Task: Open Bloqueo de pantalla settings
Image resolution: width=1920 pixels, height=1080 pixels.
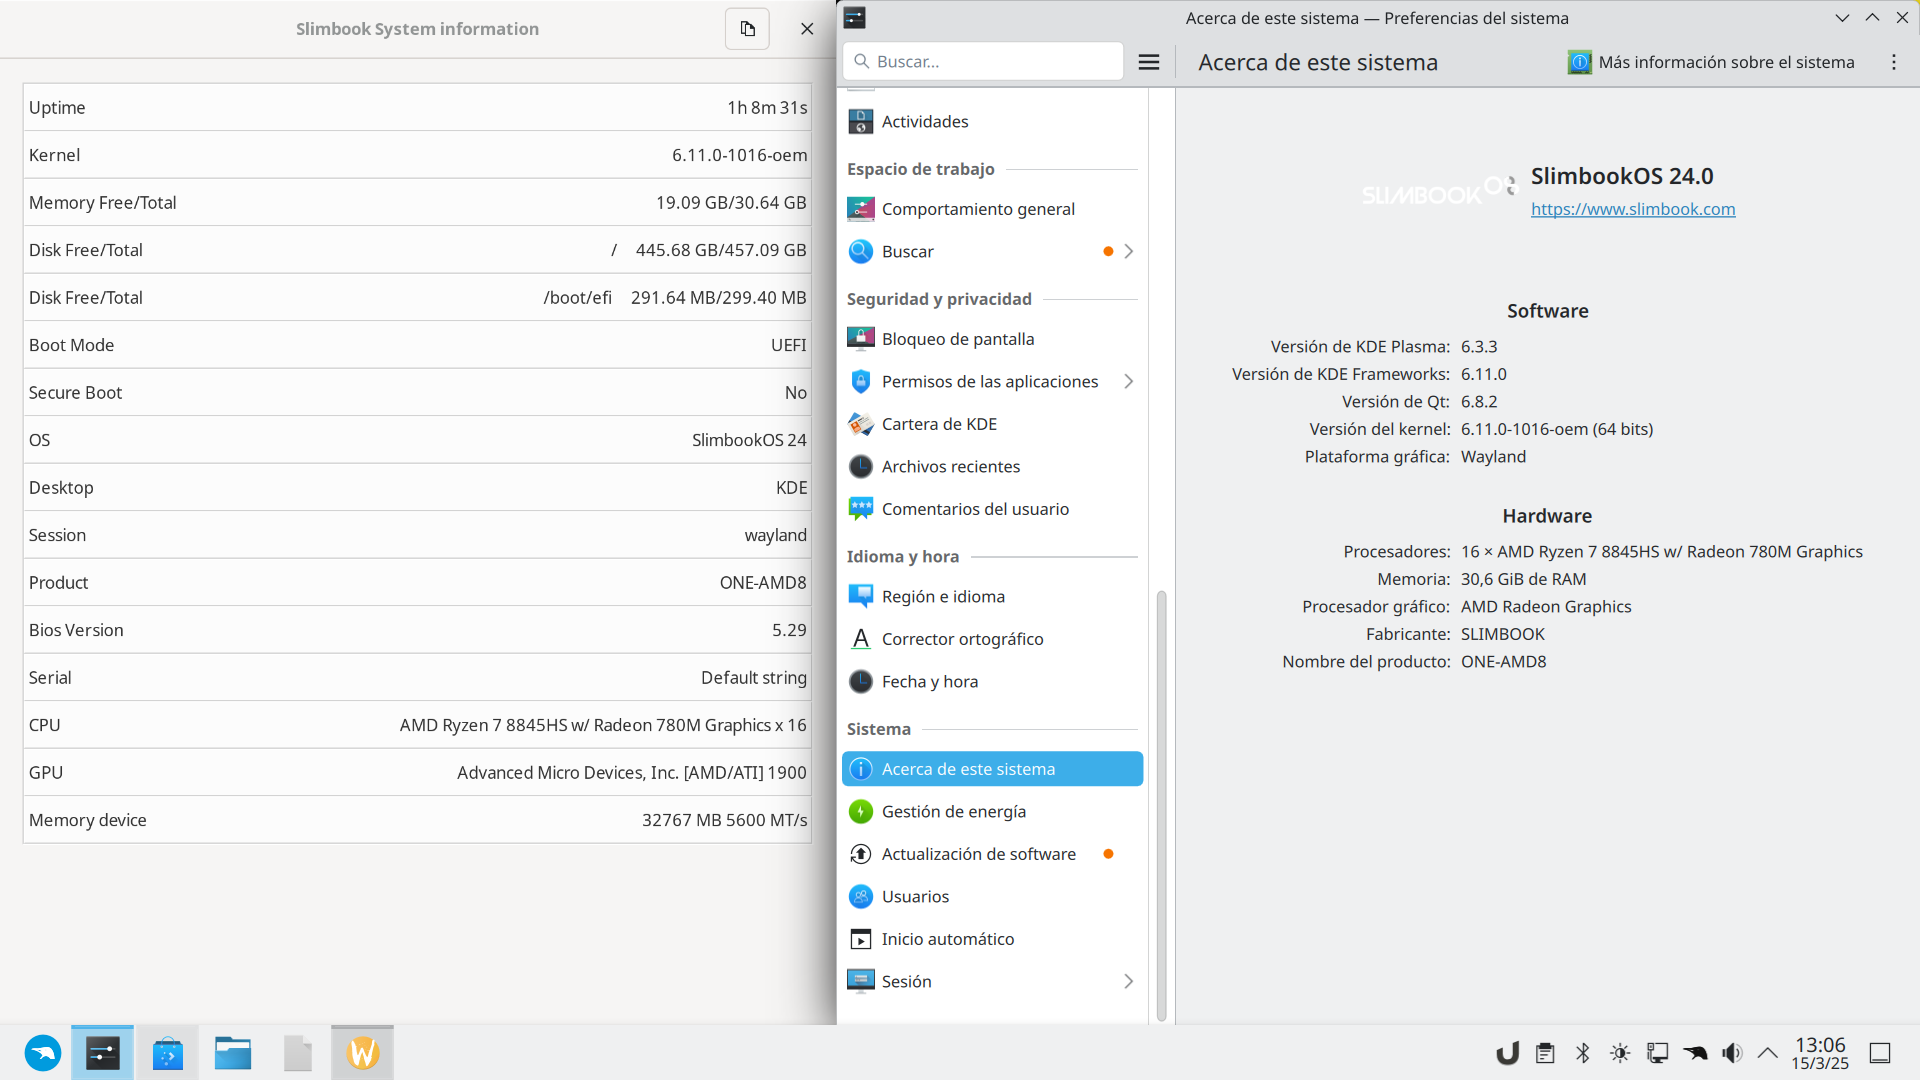Action: click(x=992, y=339)
